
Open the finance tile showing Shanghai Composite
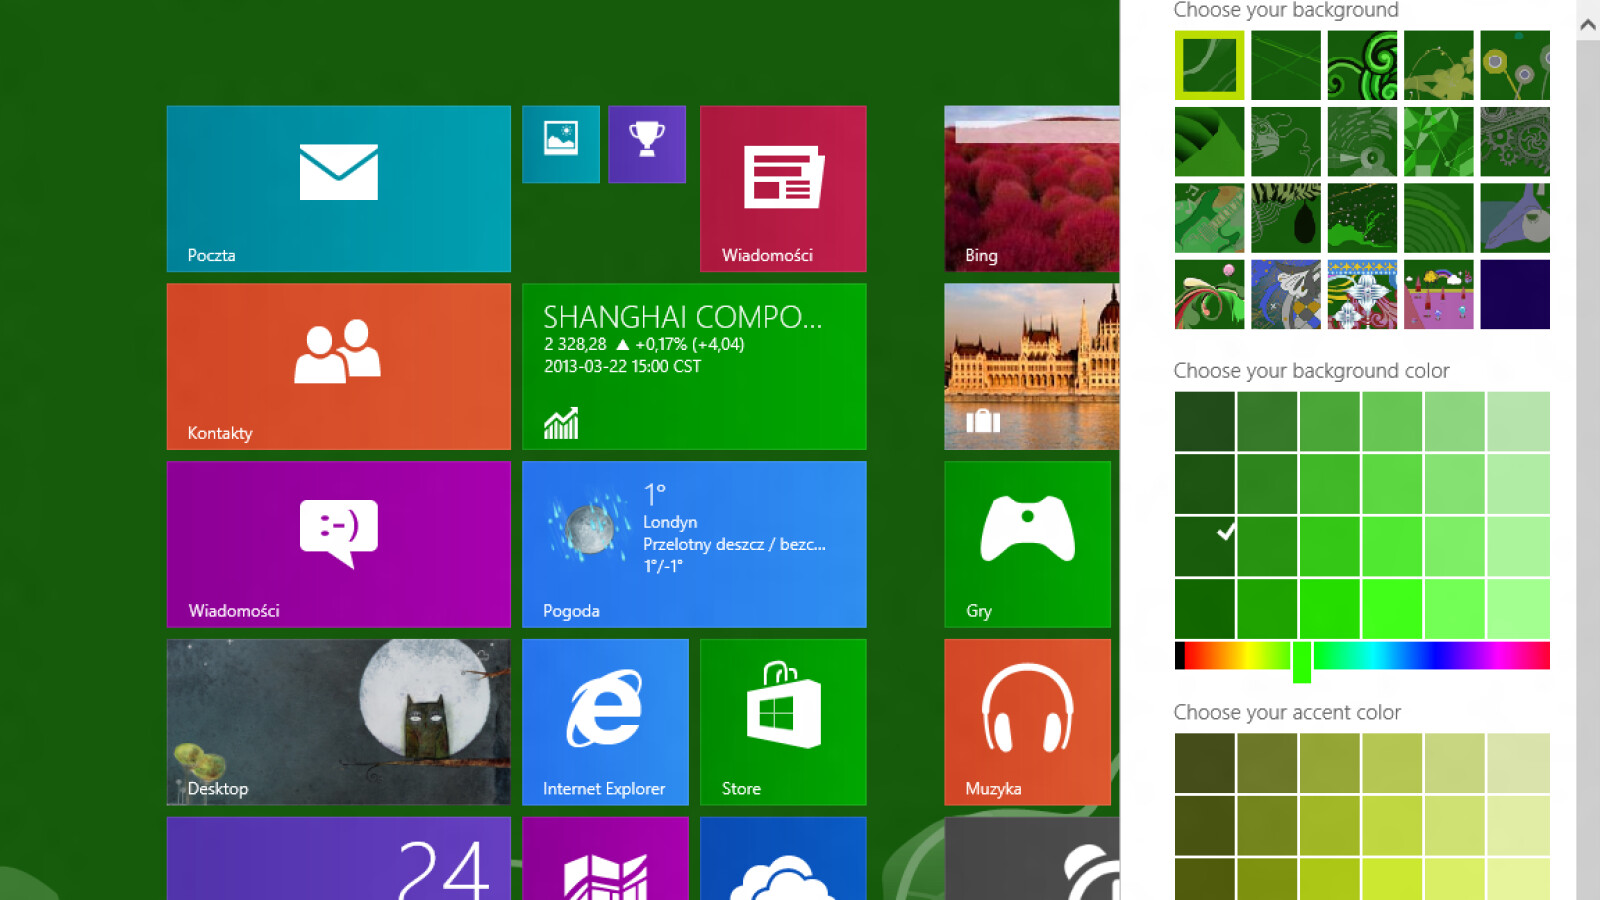pyautogui.click(x=694, y=366)
